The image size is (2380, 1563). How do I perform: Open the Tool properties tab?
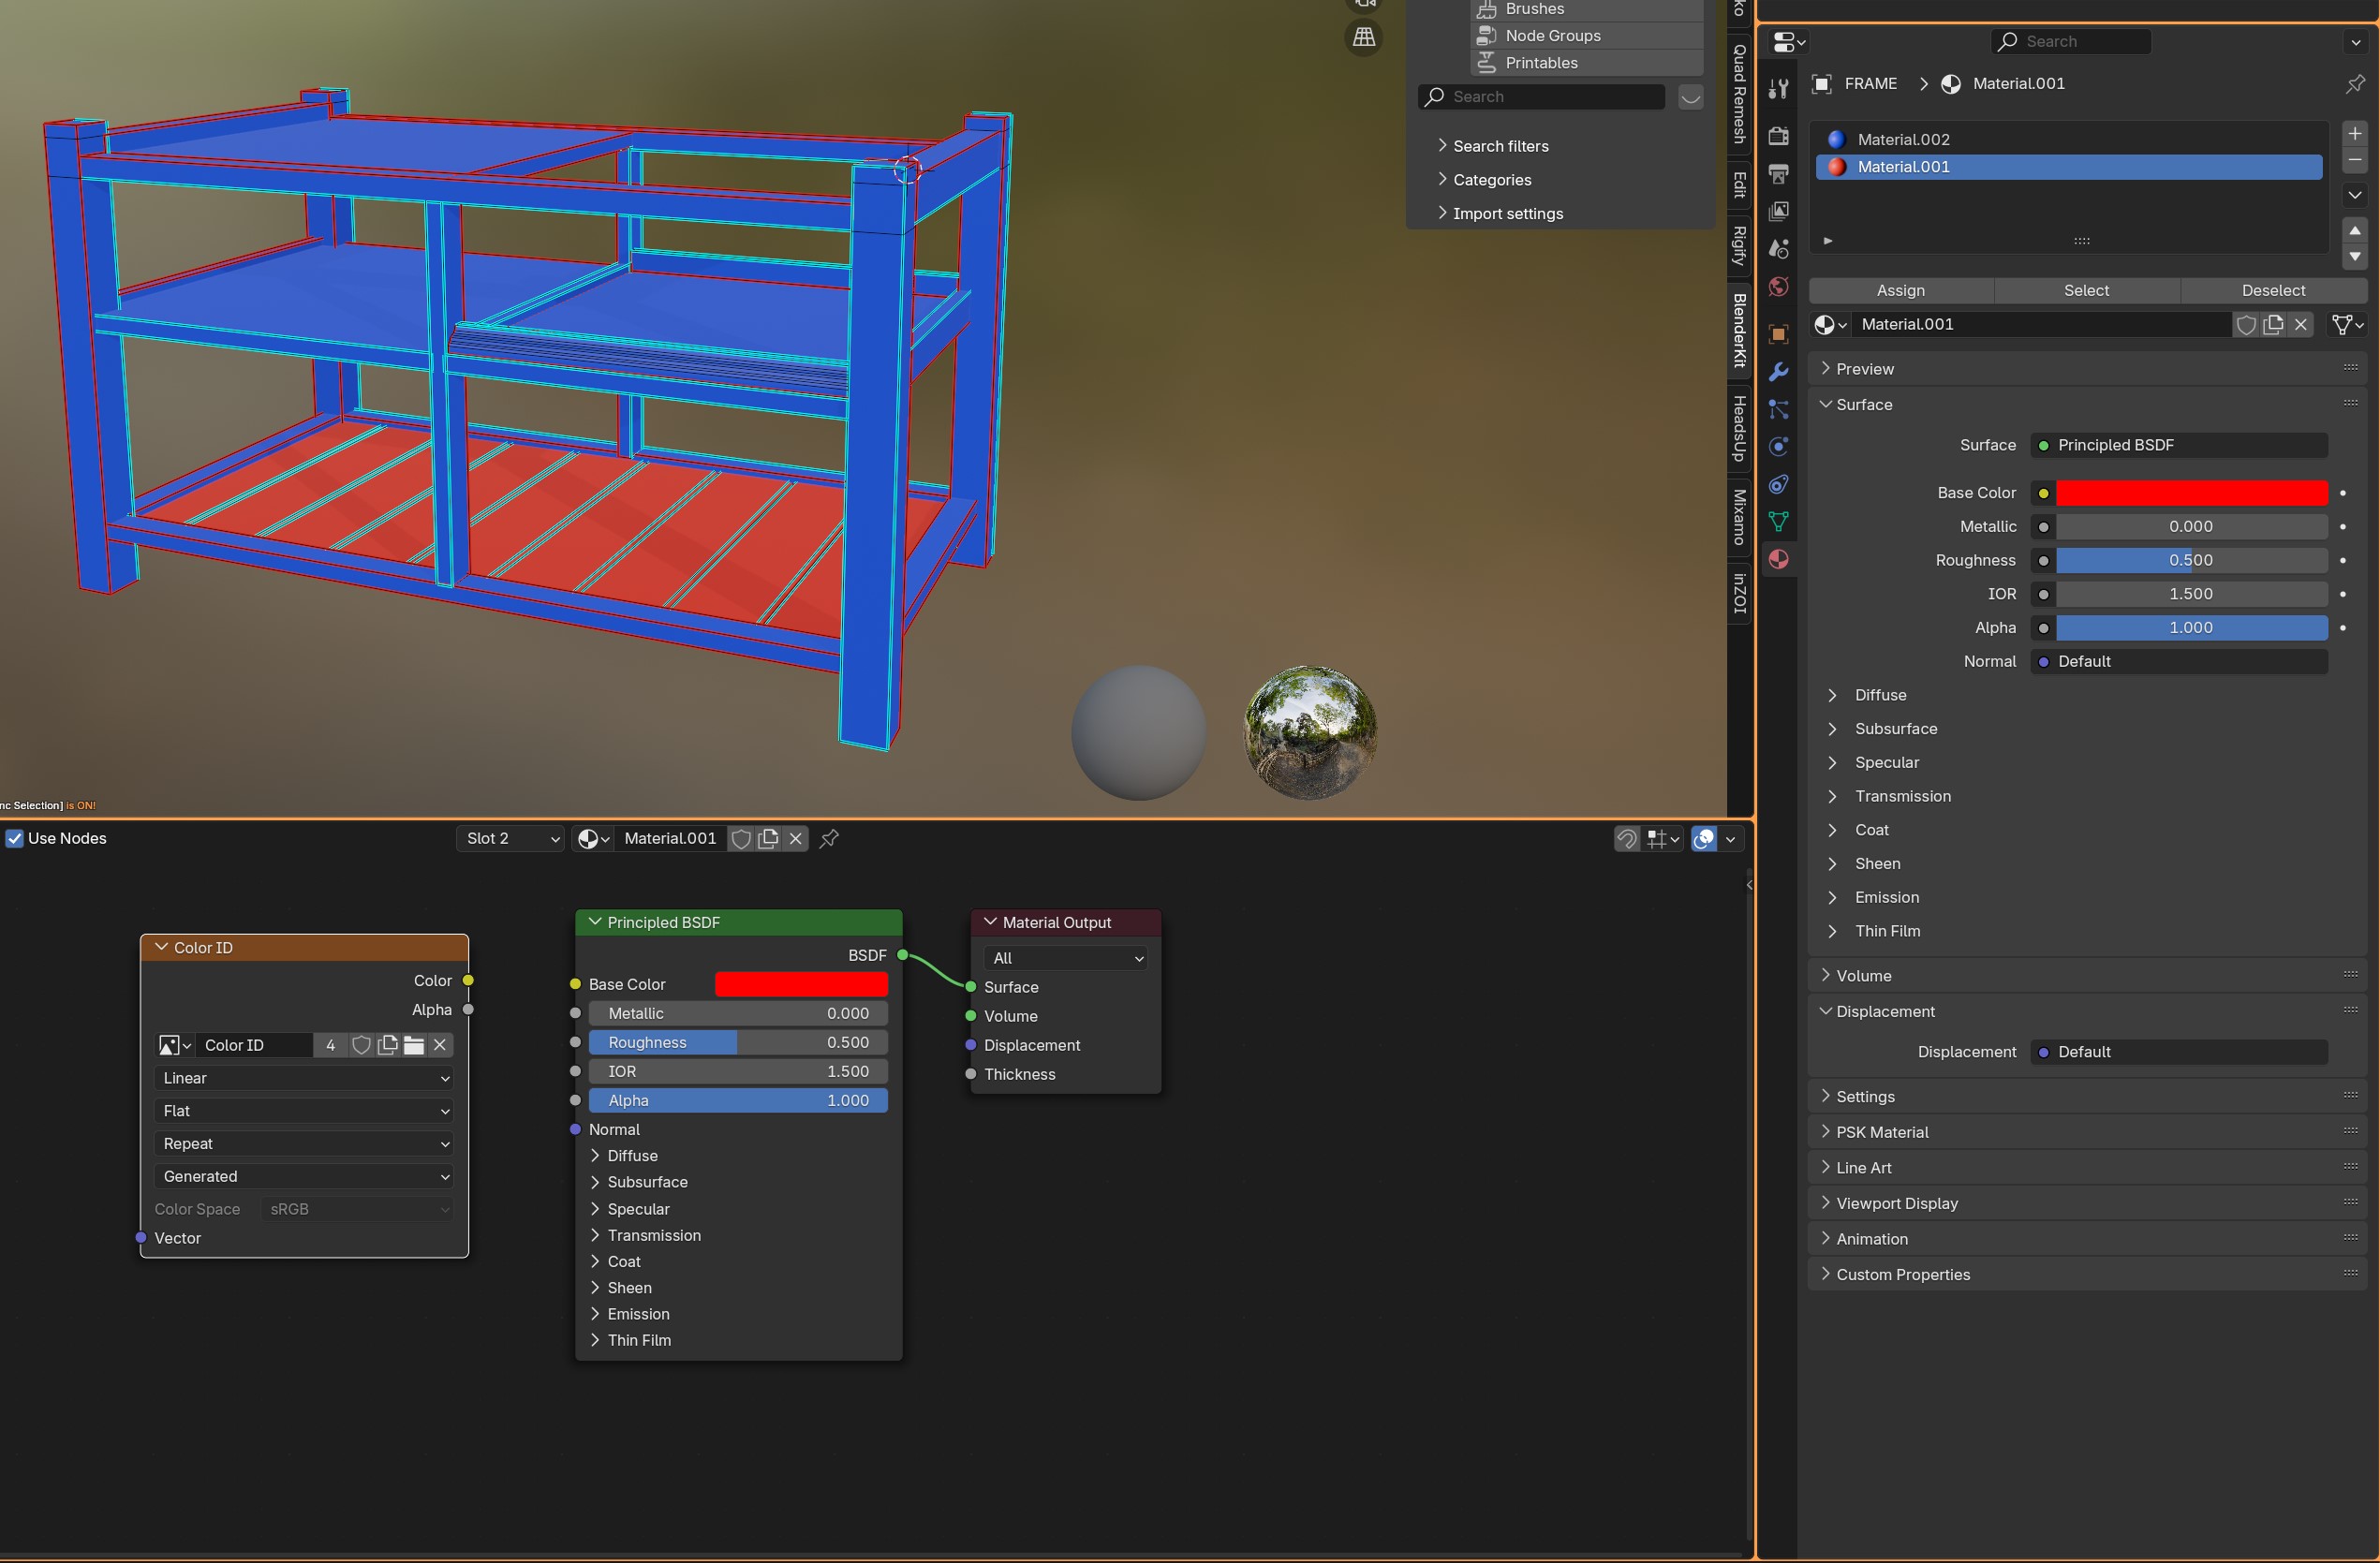(1778, 89)
